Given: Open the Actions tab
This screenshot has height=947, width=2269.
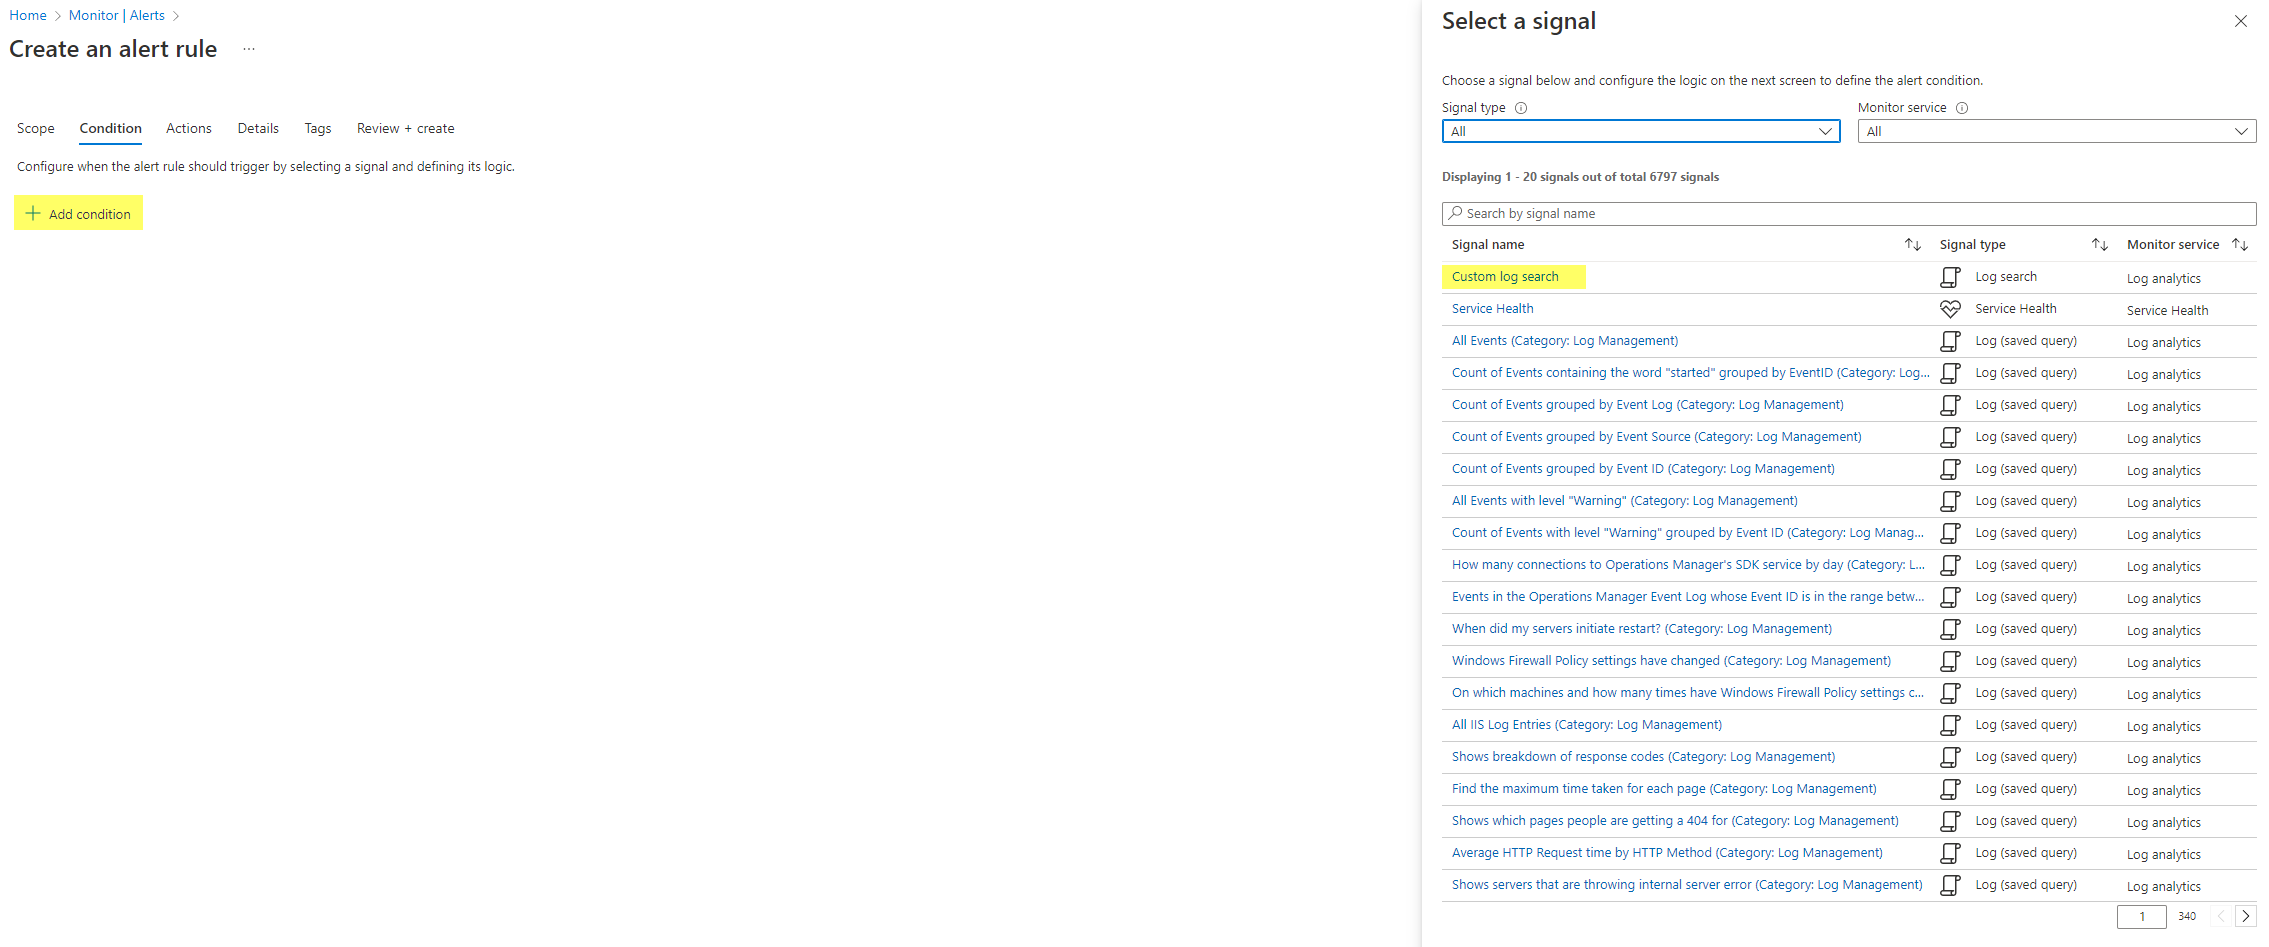Looking at the screenshot, I should tap(189, 128).
